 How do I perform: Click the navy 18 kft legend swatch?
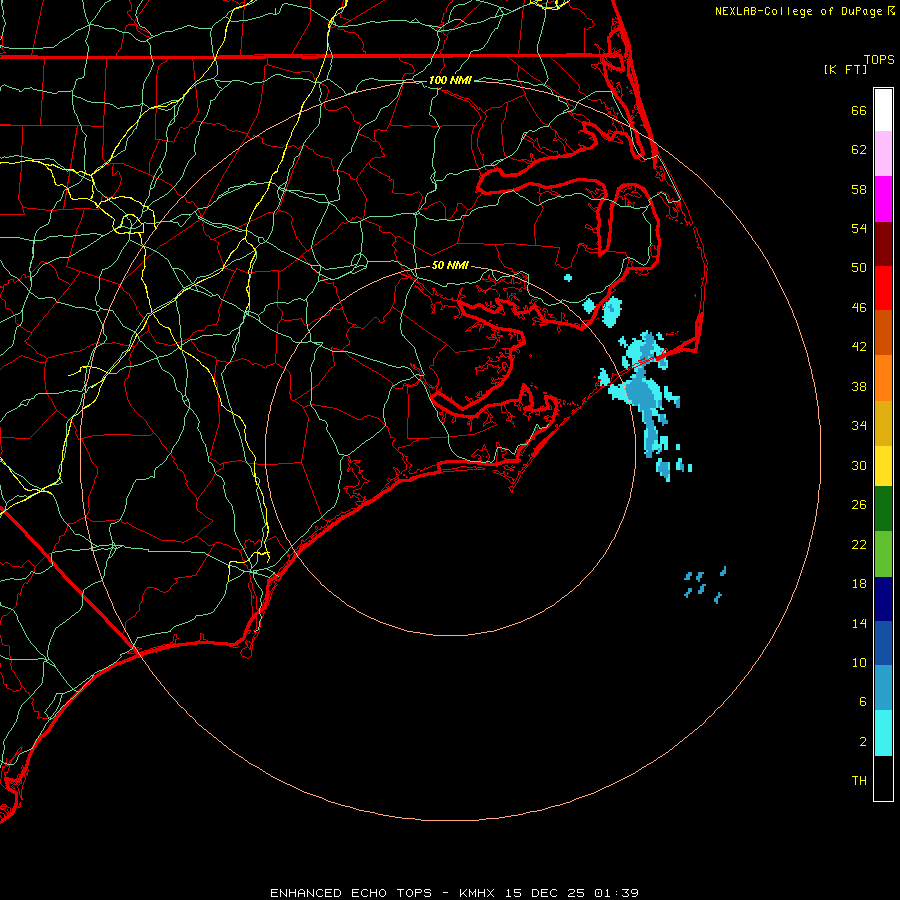[883, 599]
